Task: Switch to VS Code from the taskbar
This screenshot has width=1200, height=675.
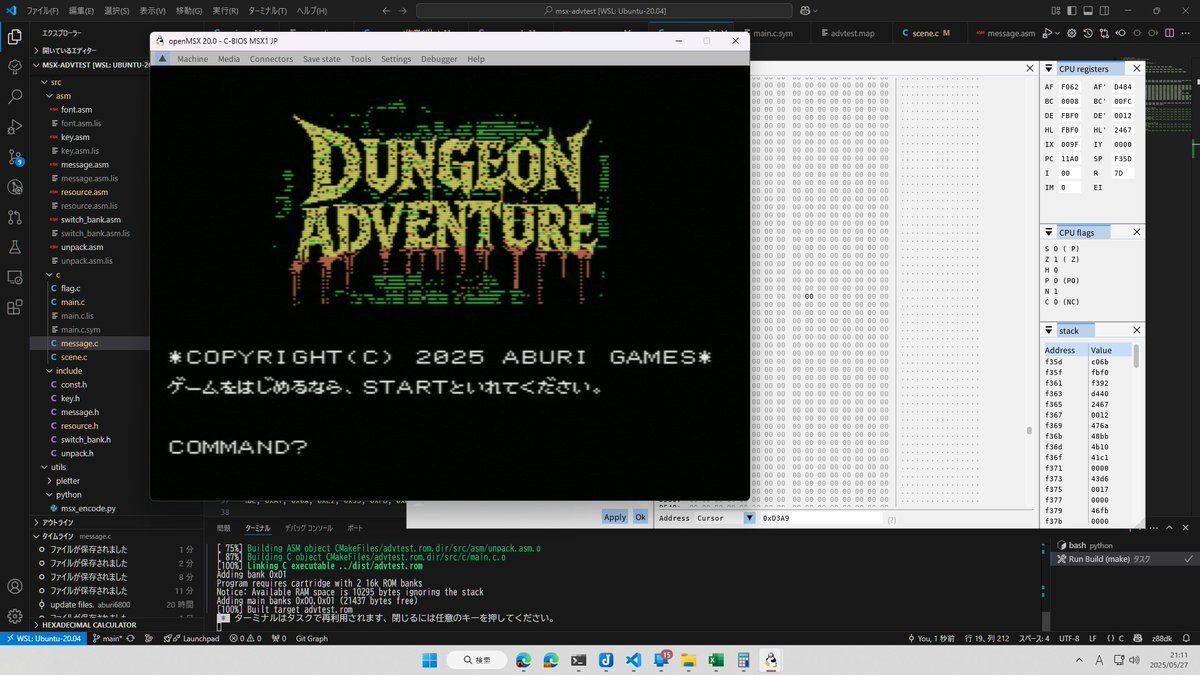Action: point(633,660)
